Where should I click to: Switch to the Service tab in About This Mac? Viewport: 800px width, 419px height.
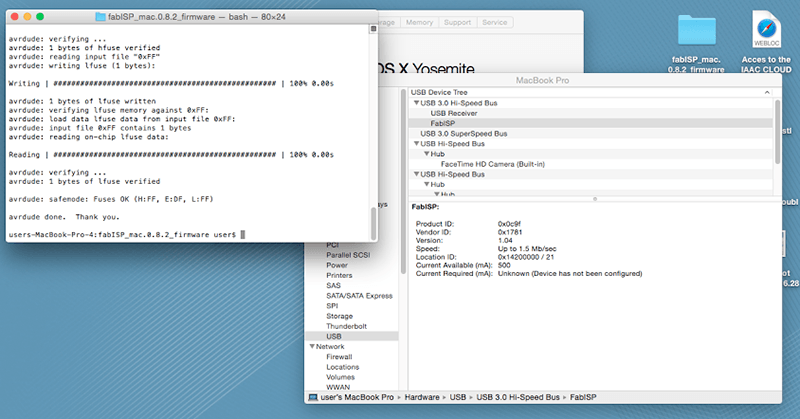[494, 22]
